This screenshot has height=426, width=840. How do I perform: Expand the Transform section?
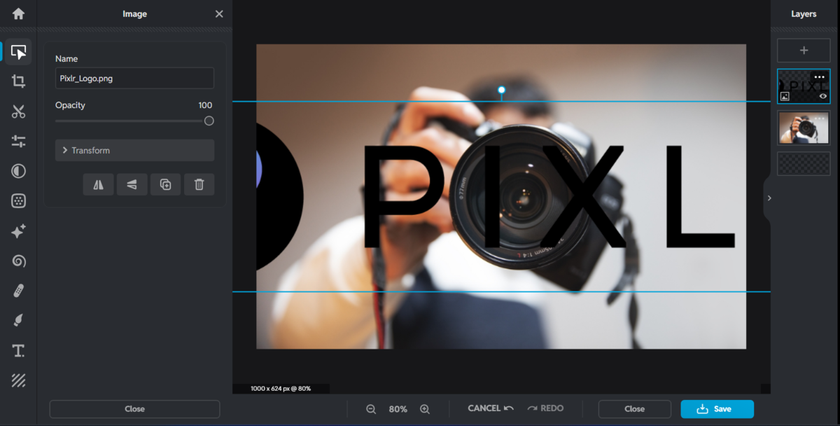[x=134, y=151]
